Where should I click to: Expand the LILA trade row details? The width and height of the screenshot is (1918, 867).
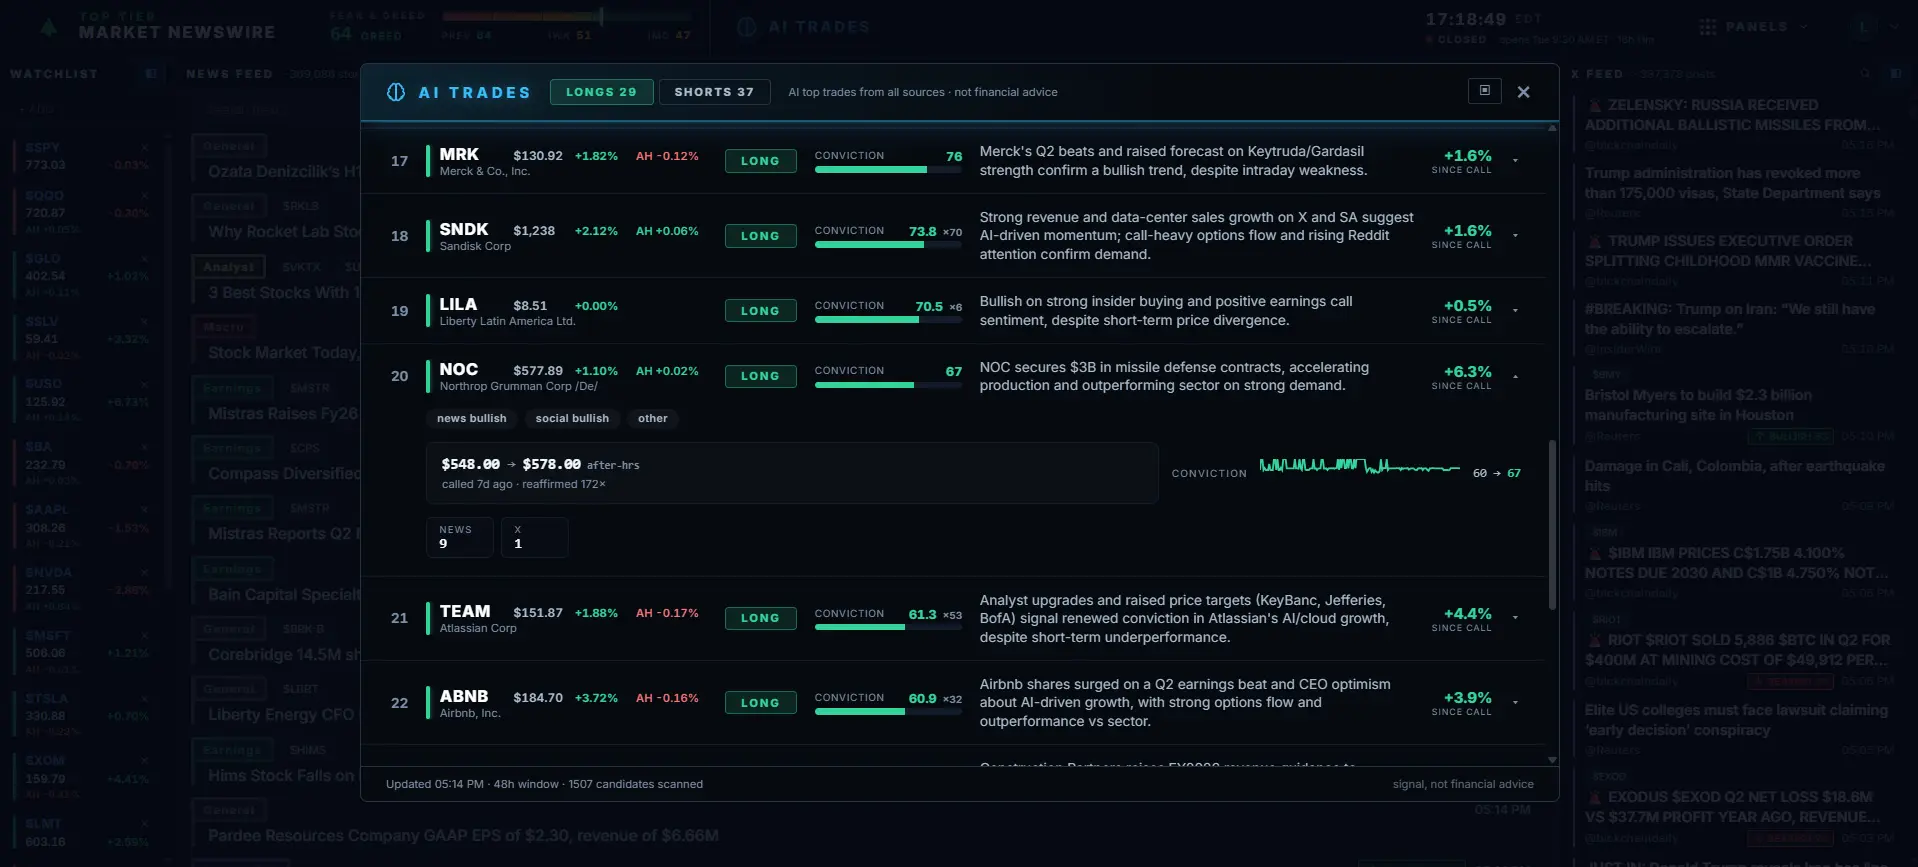pos(1515,311)
